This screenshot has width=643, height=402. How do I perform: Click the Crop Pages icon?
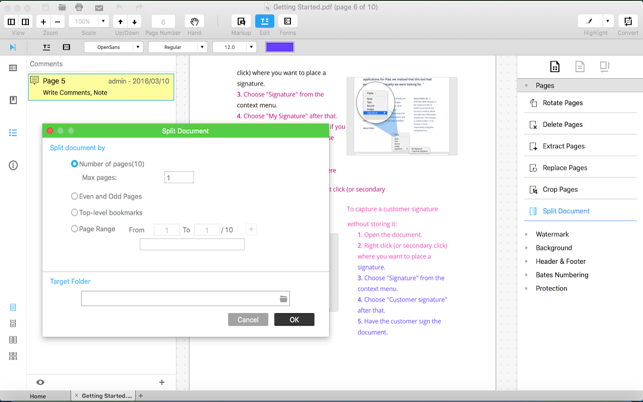click(533, 189)
